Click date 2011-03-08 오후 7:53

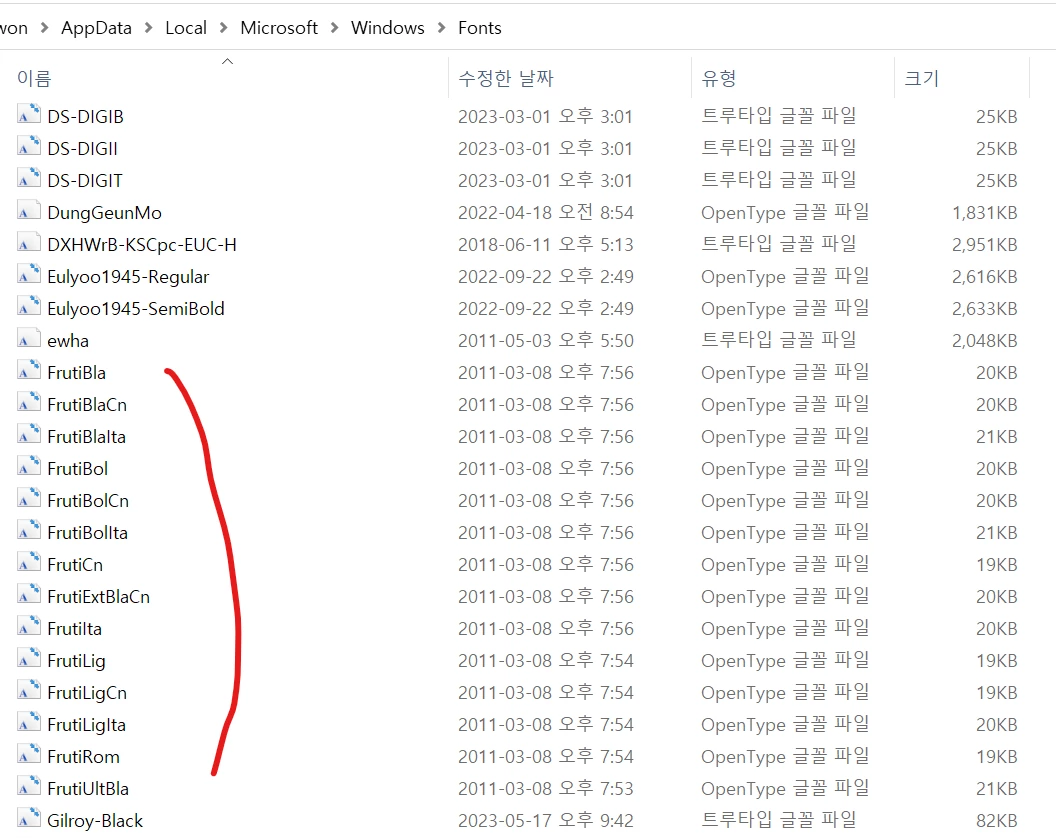[x=546, y=789]
